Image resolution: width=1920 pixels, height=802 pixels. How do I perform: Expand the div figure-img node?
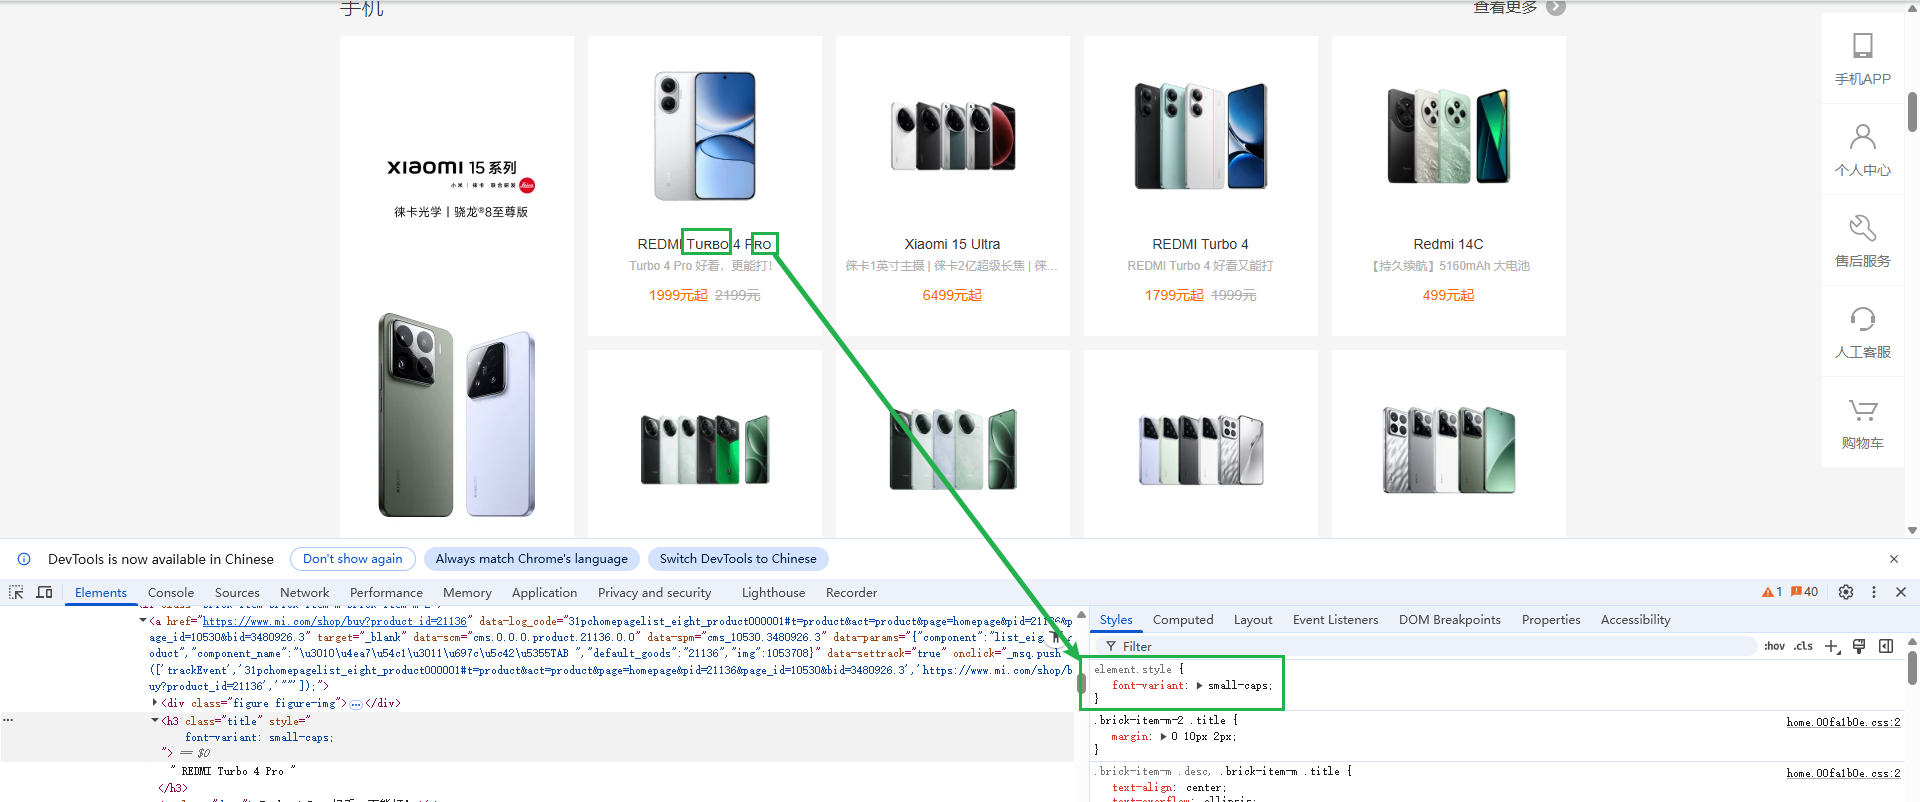pos(155,703)
